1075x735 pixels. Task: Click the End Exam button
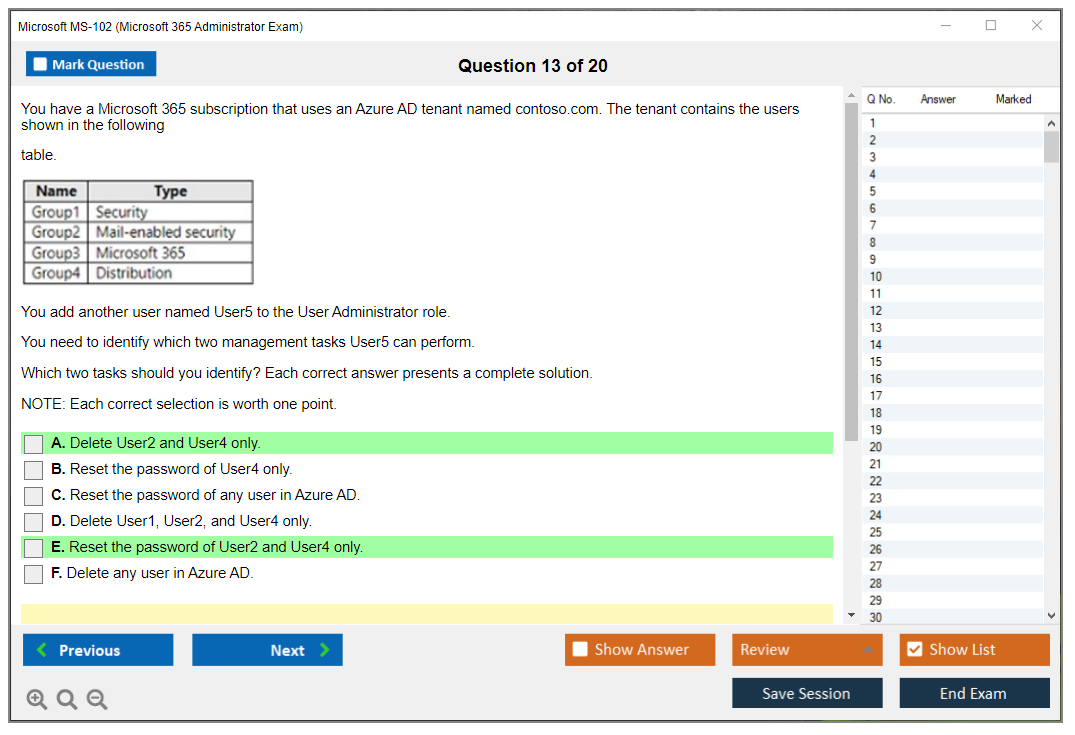974,693
